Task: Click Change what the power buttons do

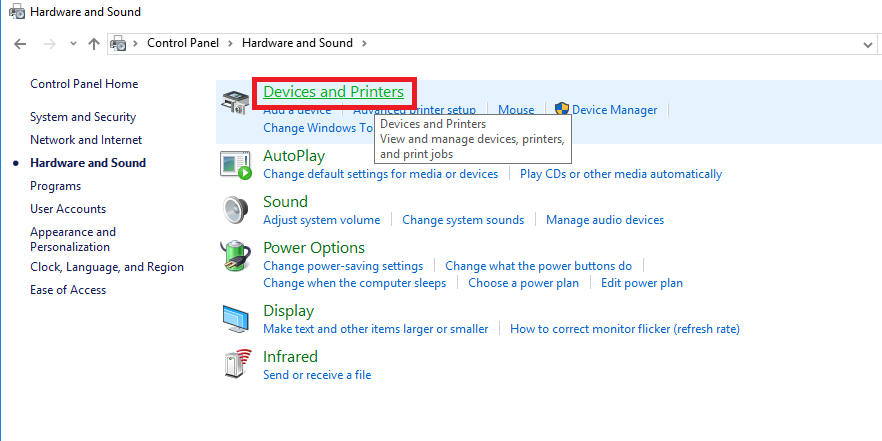Action: [x=539, y=266]
